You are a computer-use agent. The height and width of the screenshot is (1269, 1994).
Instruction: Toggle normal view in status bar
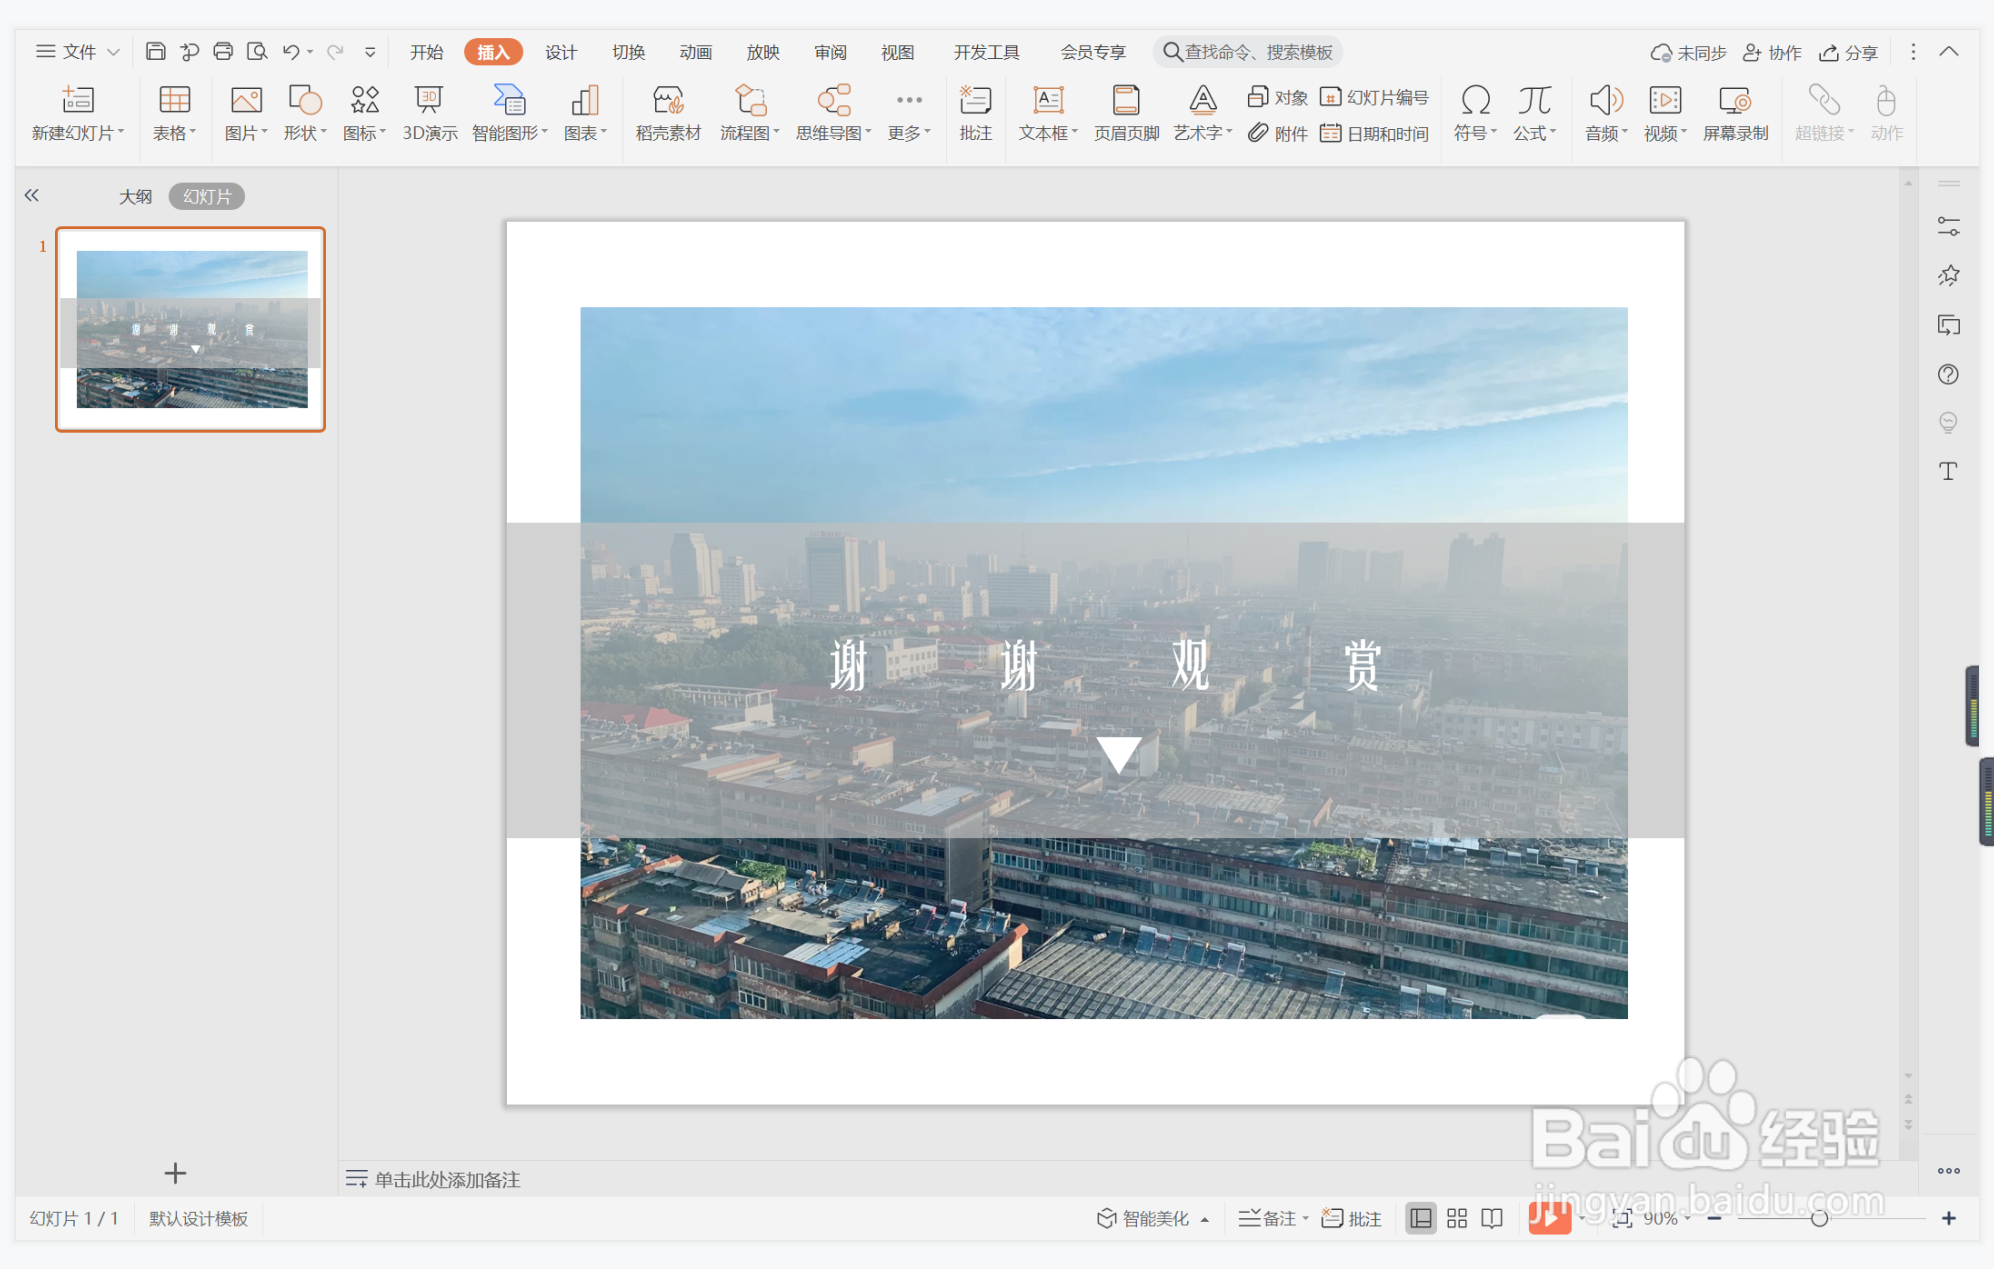click(1420, 1218)
